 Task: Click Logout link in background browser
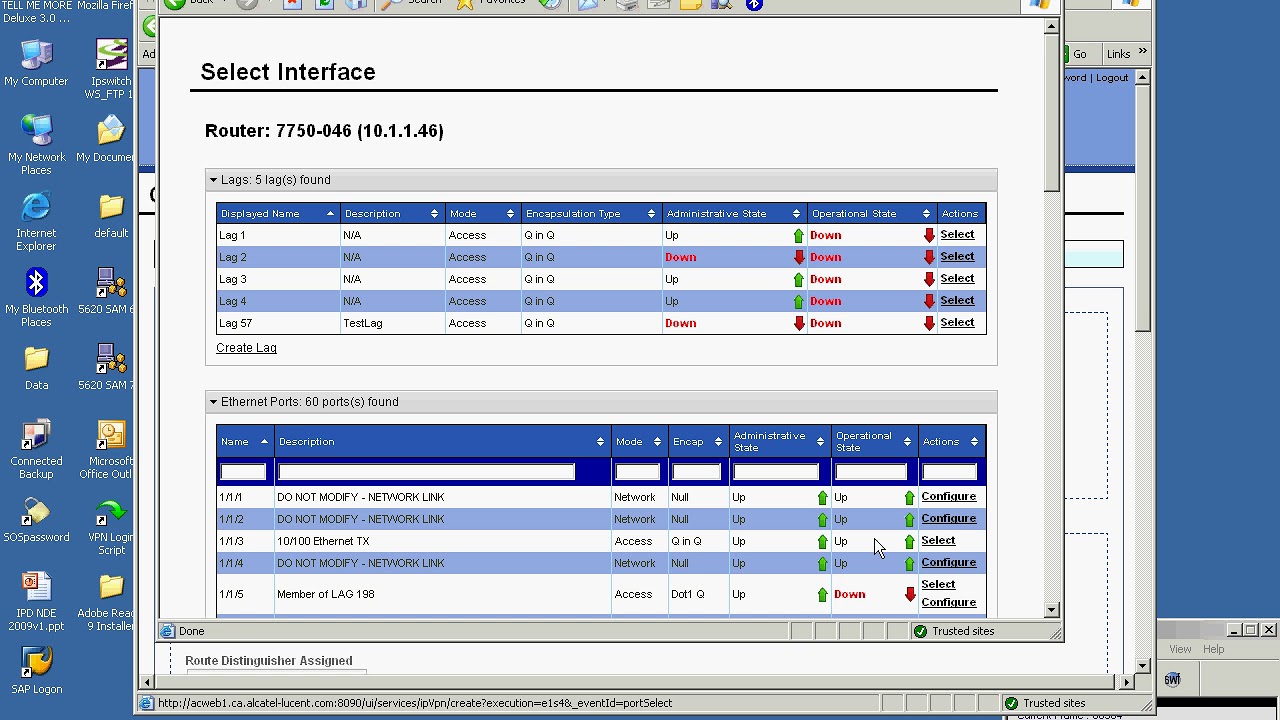[x=1111, y=78]
